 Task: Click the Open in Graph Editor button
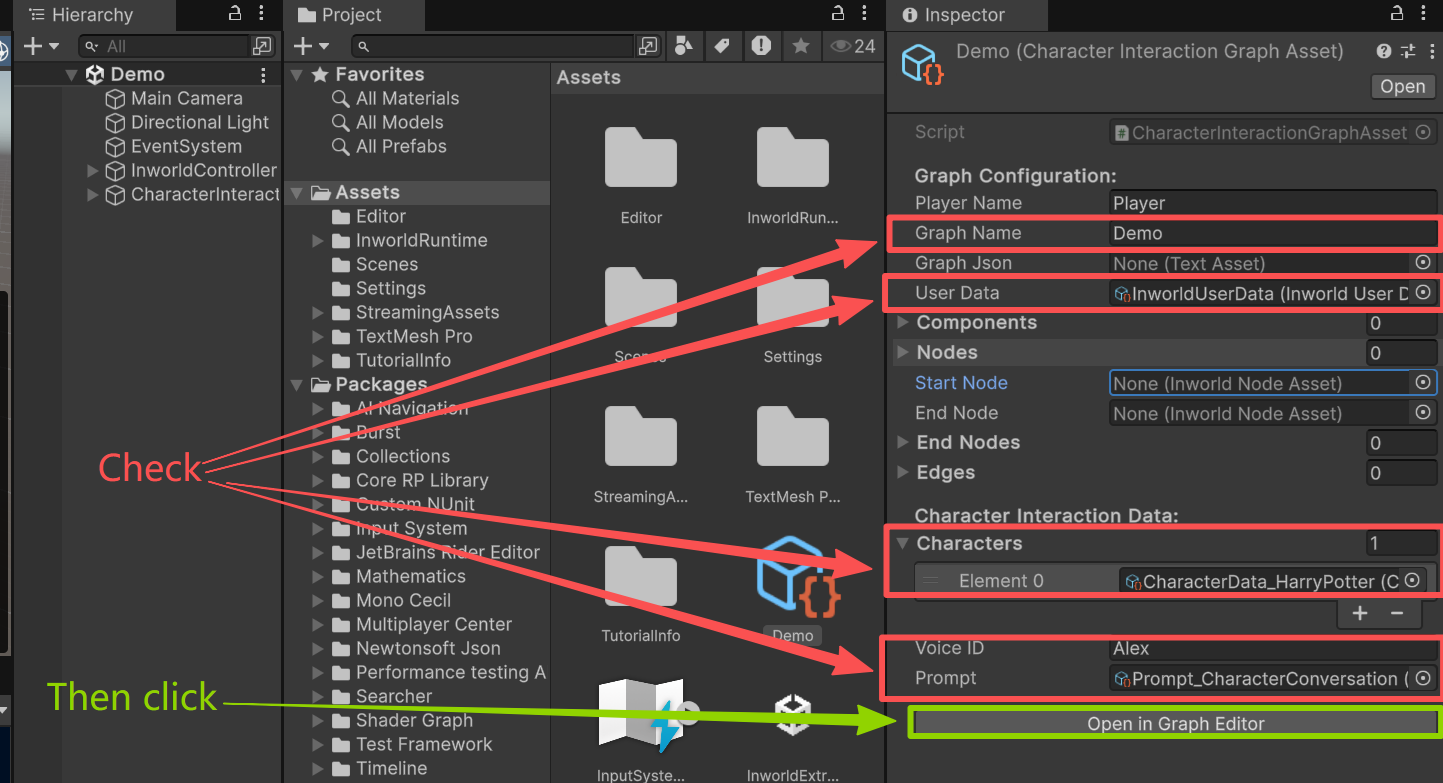1173,723
